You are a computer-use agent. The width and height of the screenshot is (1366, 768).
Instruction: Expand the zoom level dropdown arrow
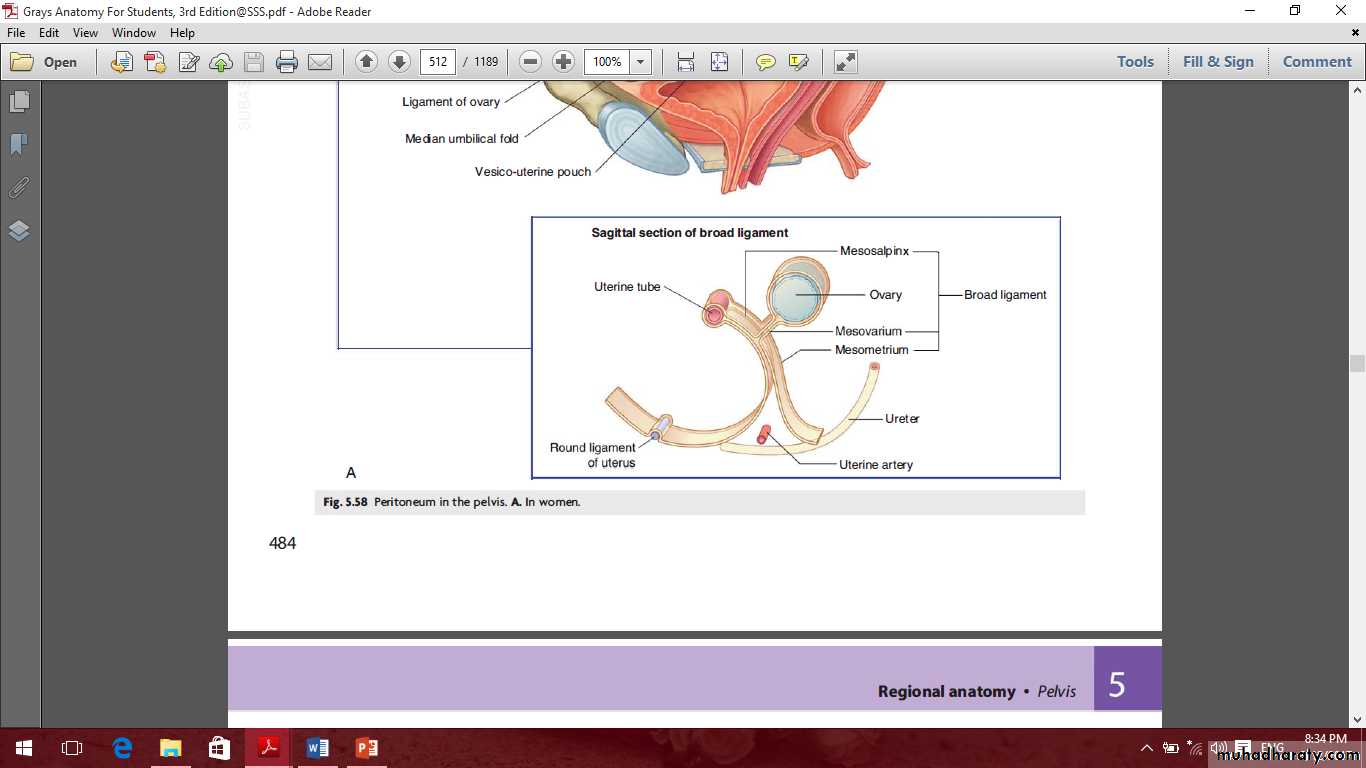(640, 62)
